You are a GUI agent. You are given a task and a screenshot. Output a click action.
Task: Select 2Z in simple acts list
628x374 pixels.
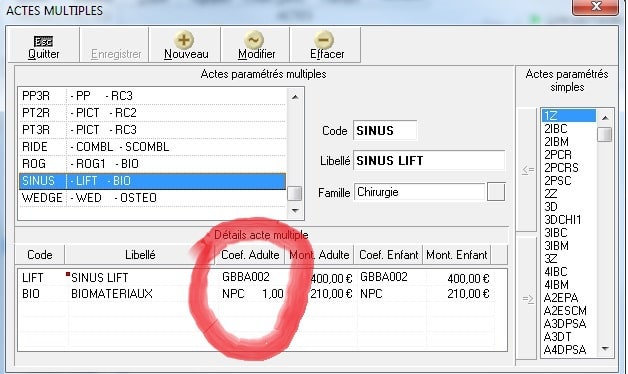tap(569, 194)
